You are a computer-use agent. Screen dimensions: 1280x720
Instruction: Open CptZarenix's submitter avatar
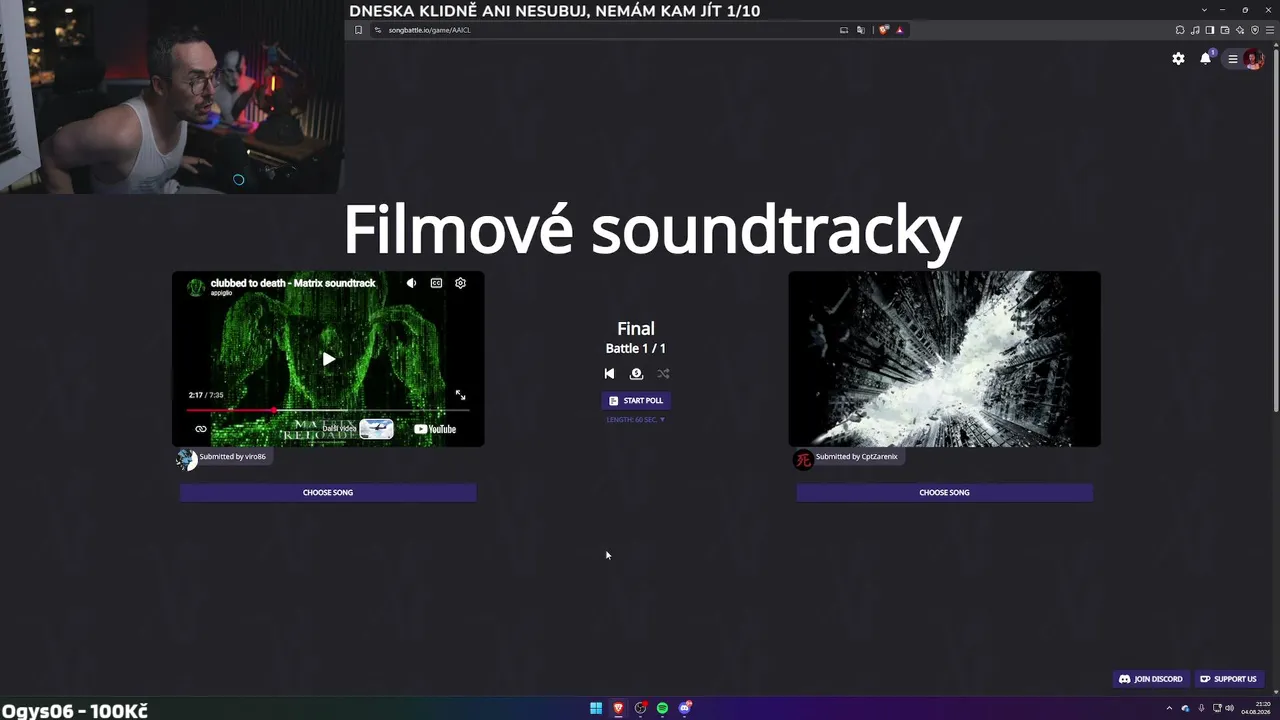coord(803,459)
